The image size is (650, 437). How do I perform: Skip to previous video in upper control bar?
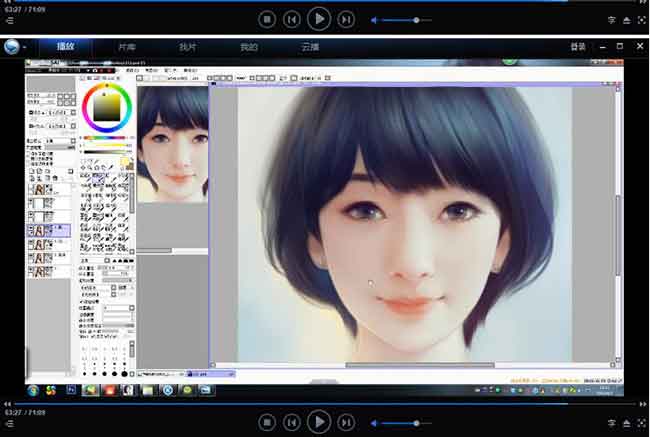(292, 19)
